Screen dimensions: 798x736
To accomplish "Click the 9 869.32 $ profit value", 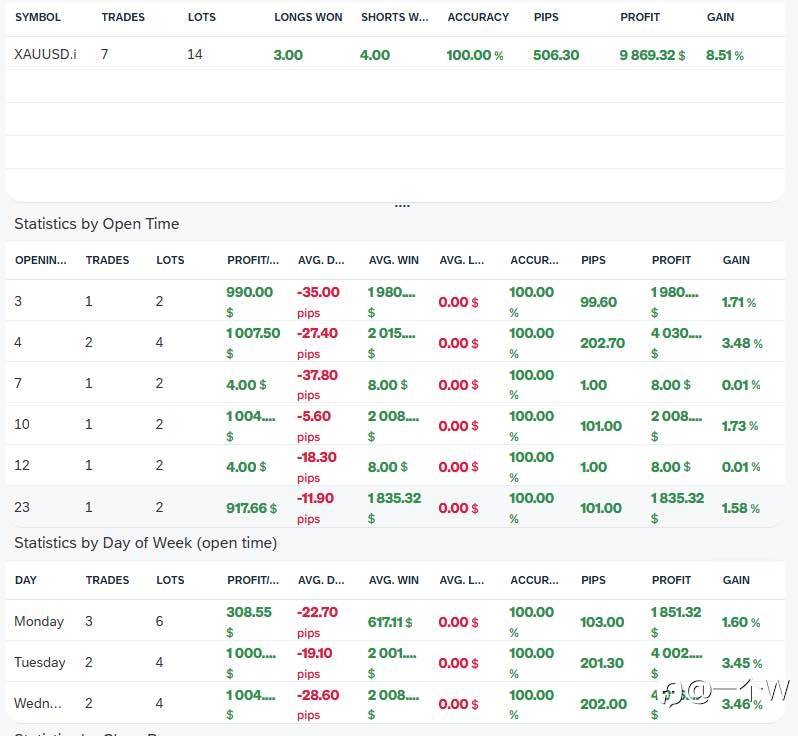I will point(652,55).
